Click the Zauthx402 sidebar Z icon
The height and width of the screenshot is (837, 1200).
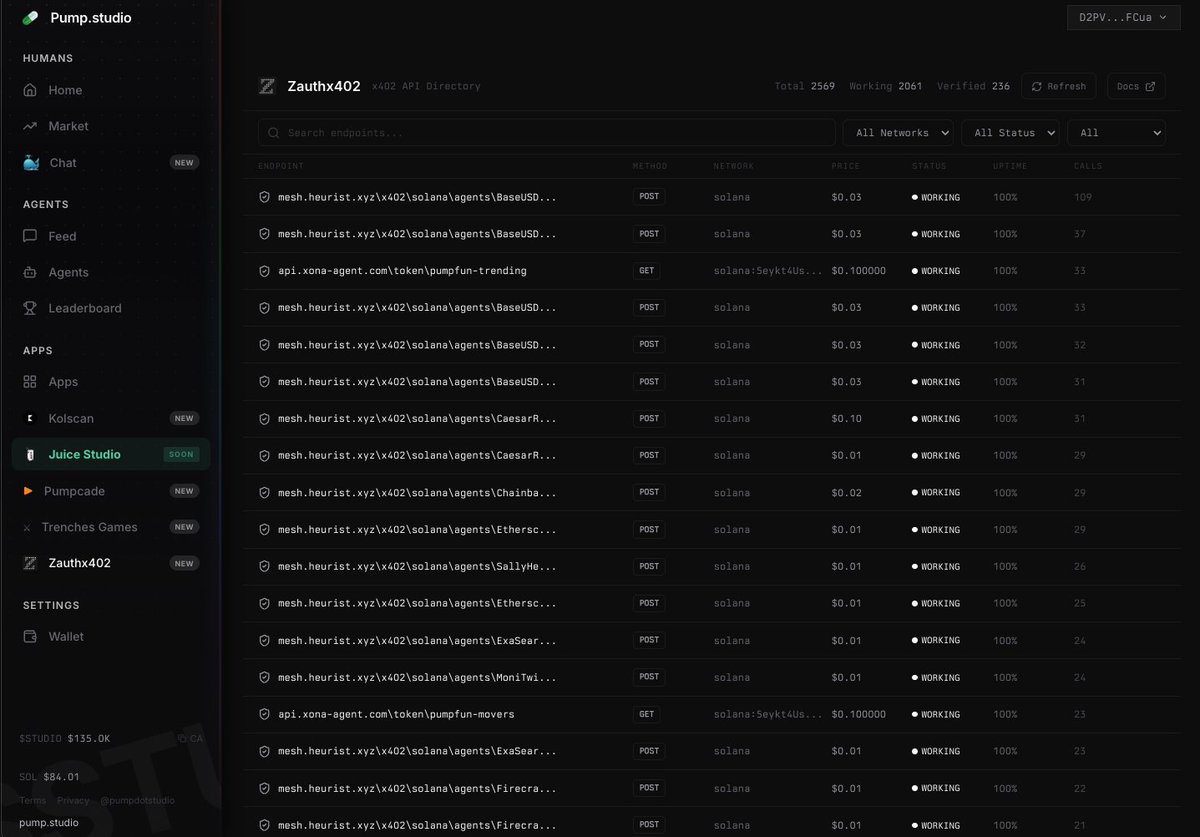click(x=30, y=563)
